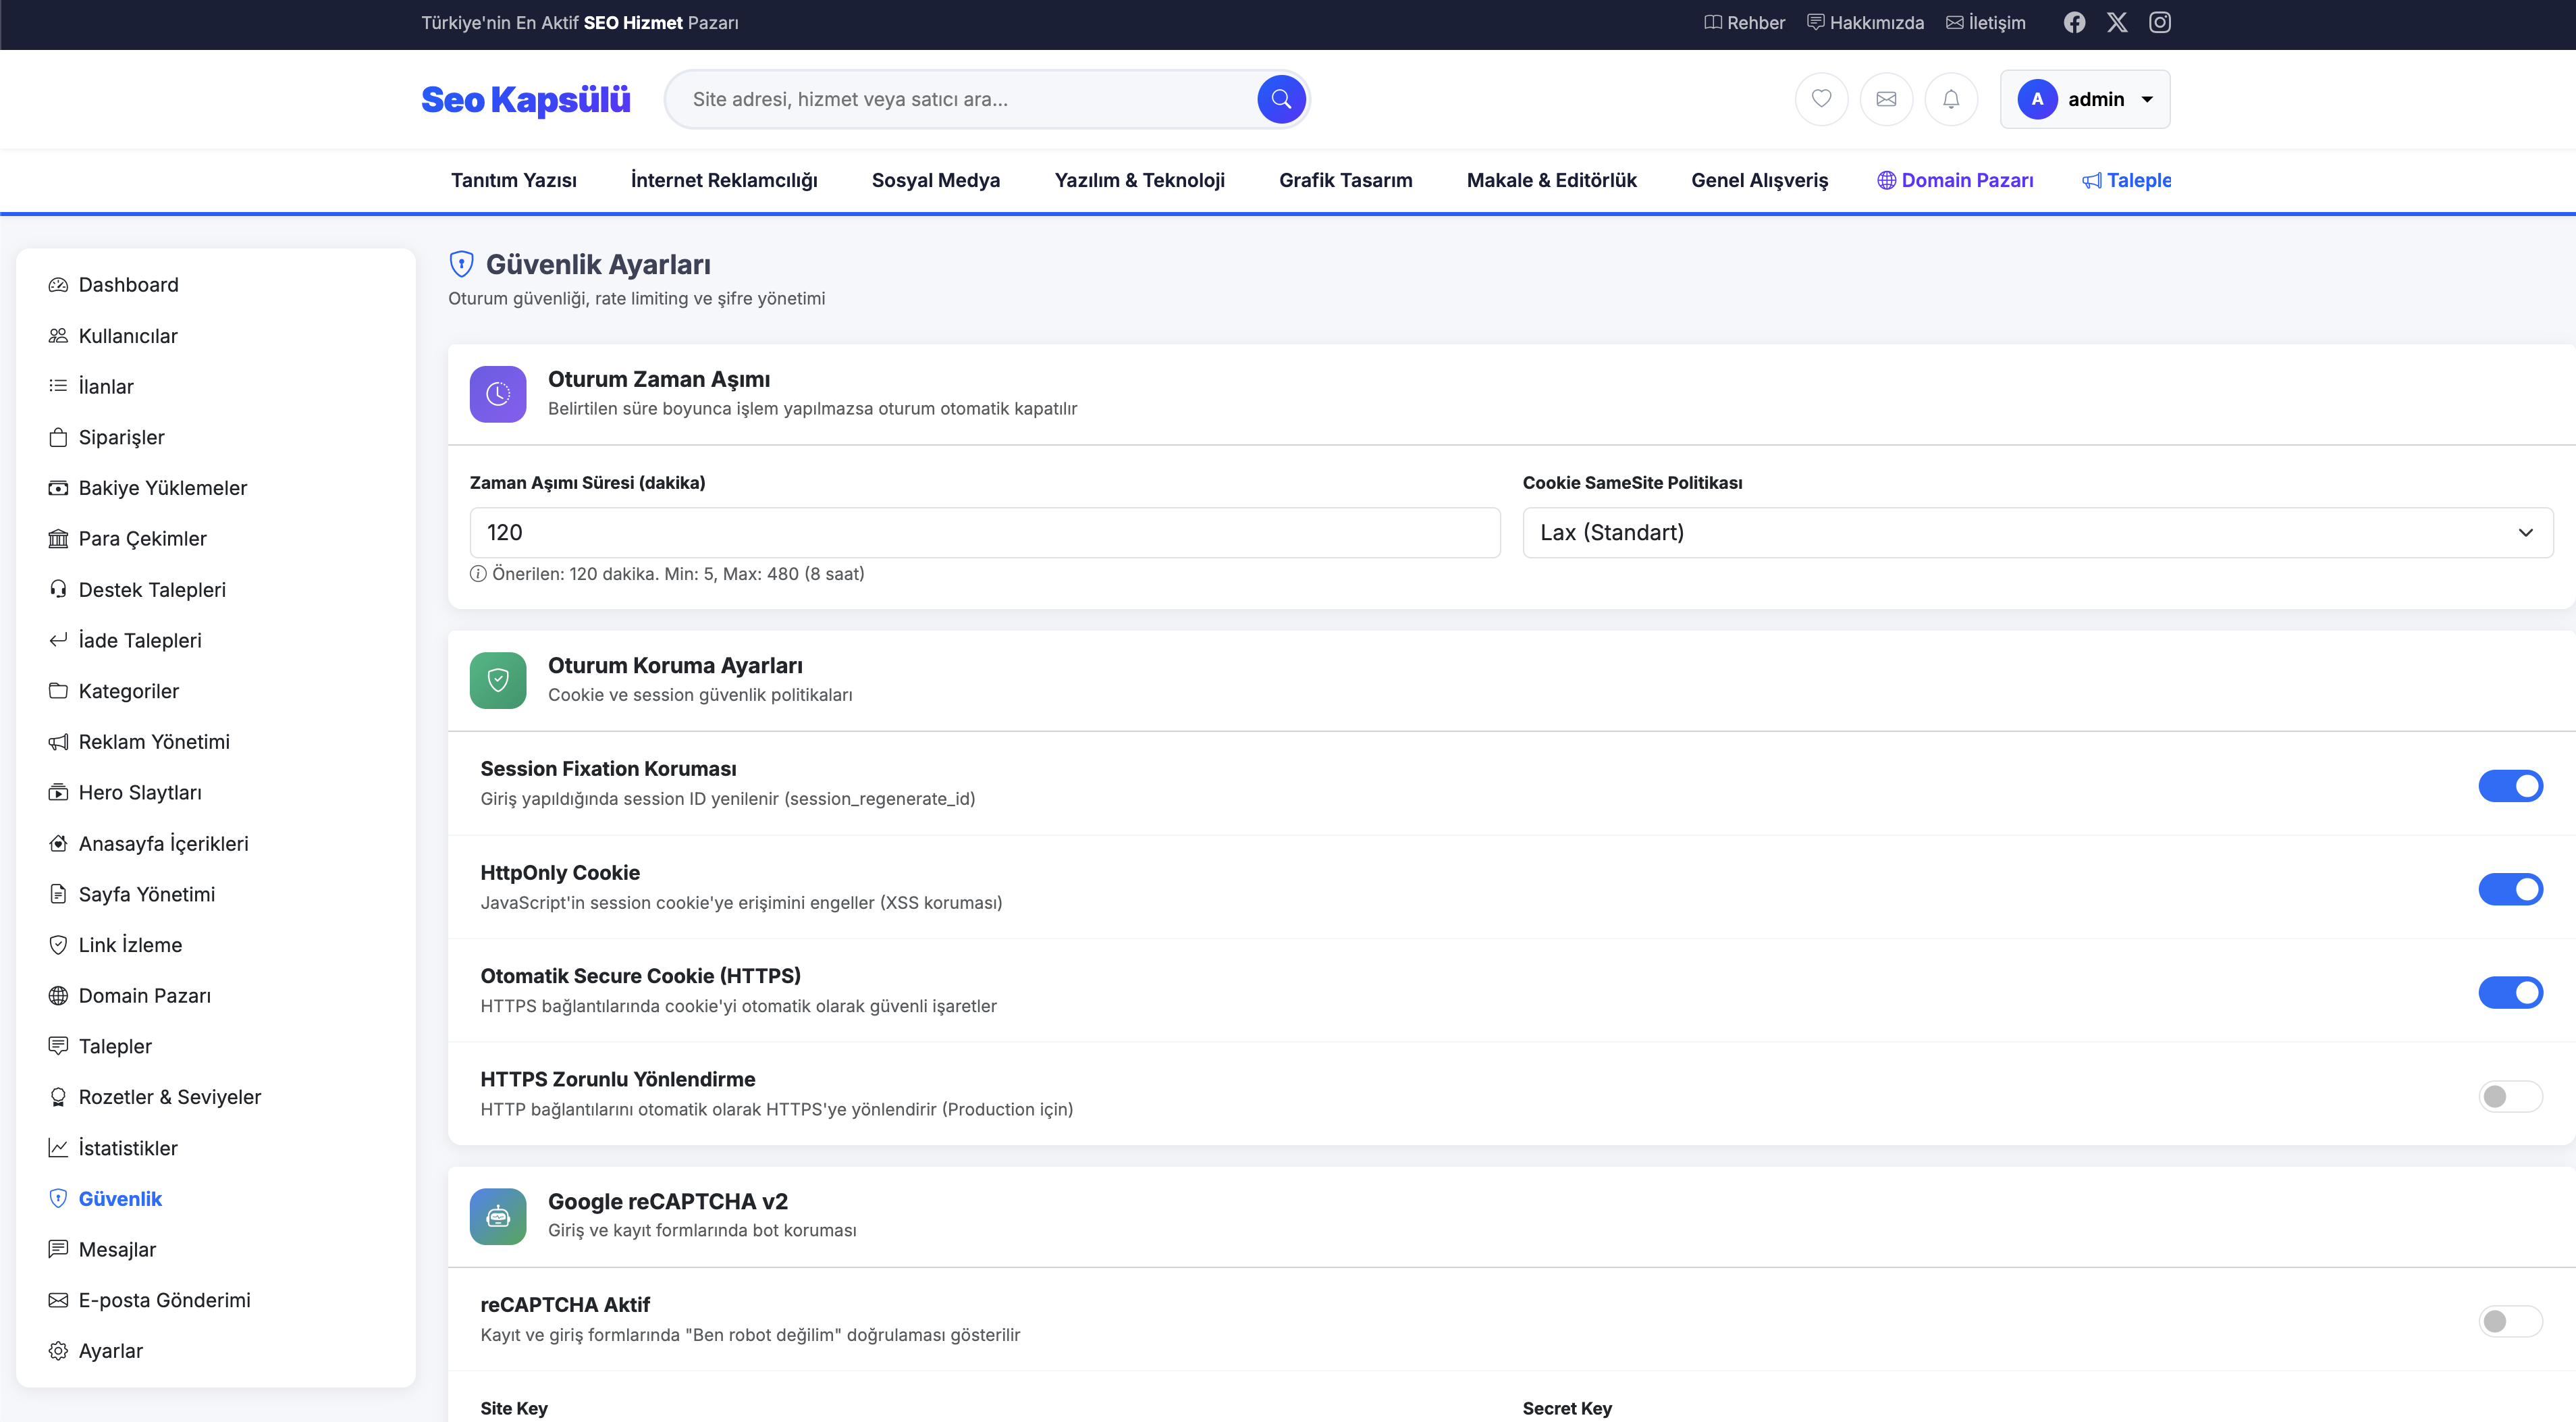Open the X (Twitter) social icon
This screenshot has height=1422, width=2576.
pyautogui.click(x=2117, y=22)
